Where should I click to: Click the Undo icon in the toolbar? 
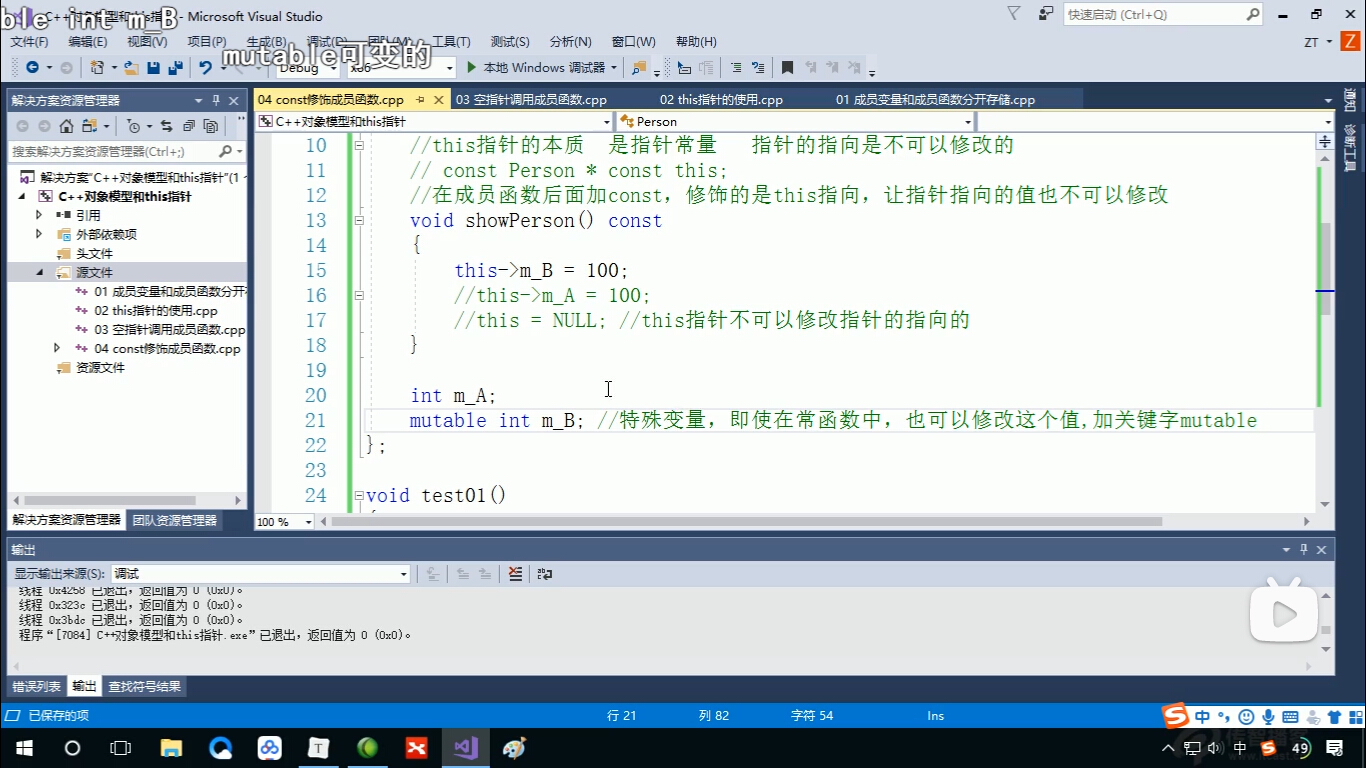pos(205,68)
